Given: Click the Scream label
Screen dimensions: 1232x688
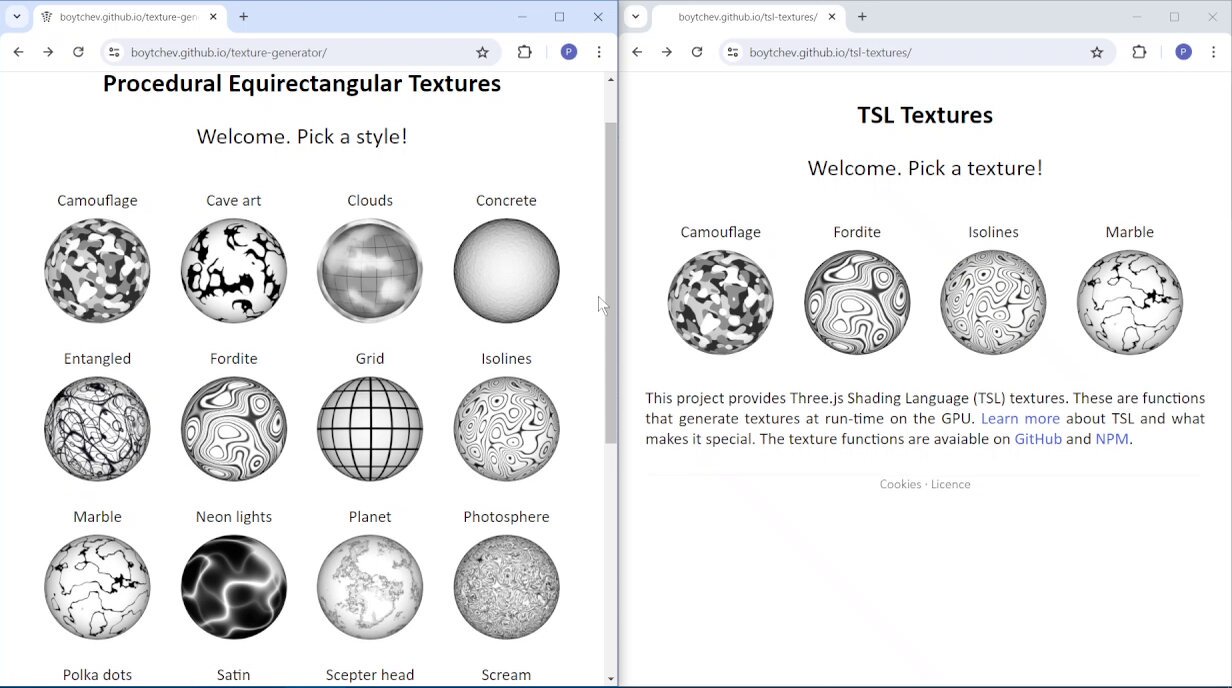Looking at the screenshot, I should tap(506, 675).
